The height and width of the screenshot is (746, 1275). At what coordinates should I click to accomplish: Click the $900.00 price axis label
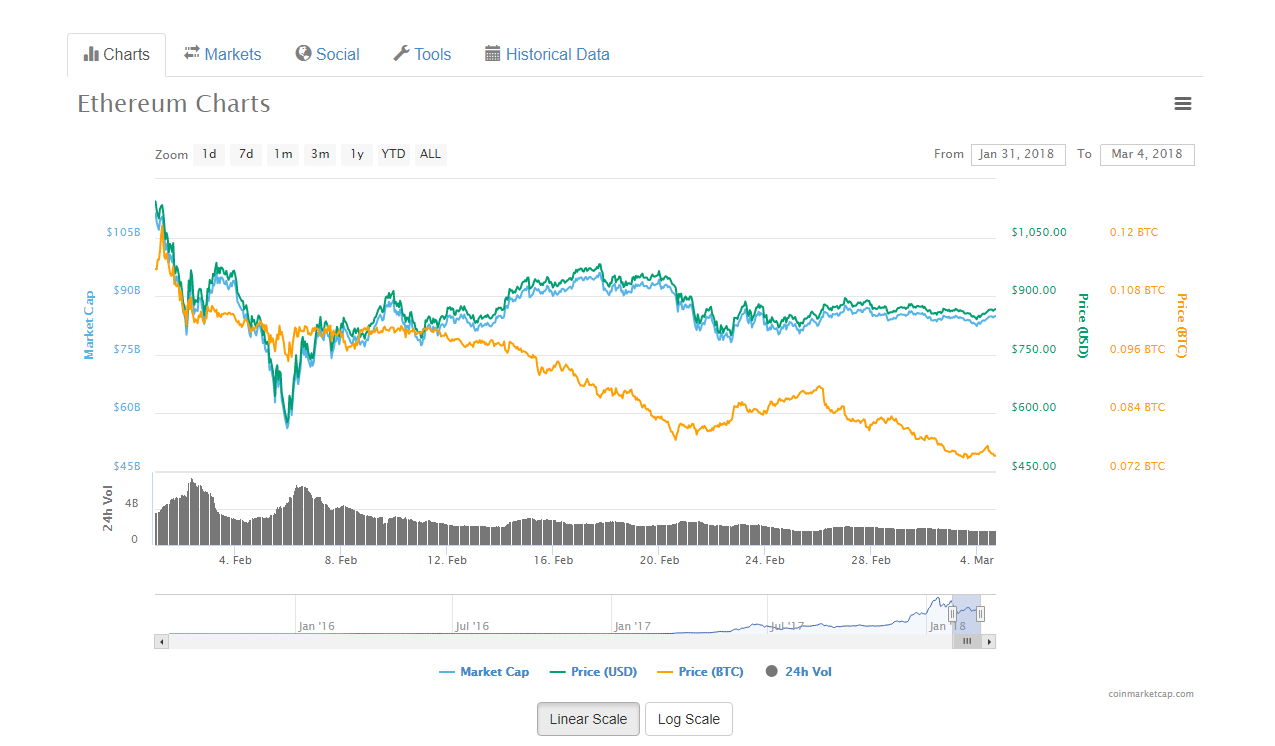click(1033, 290)
